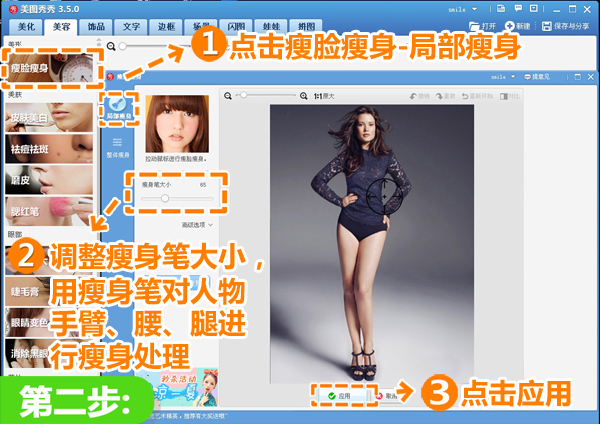Image resolution: width=600 pixels, height=424 pixels.
Task: Click the message bubble icon in main title bar
Action: click(518, 8)
